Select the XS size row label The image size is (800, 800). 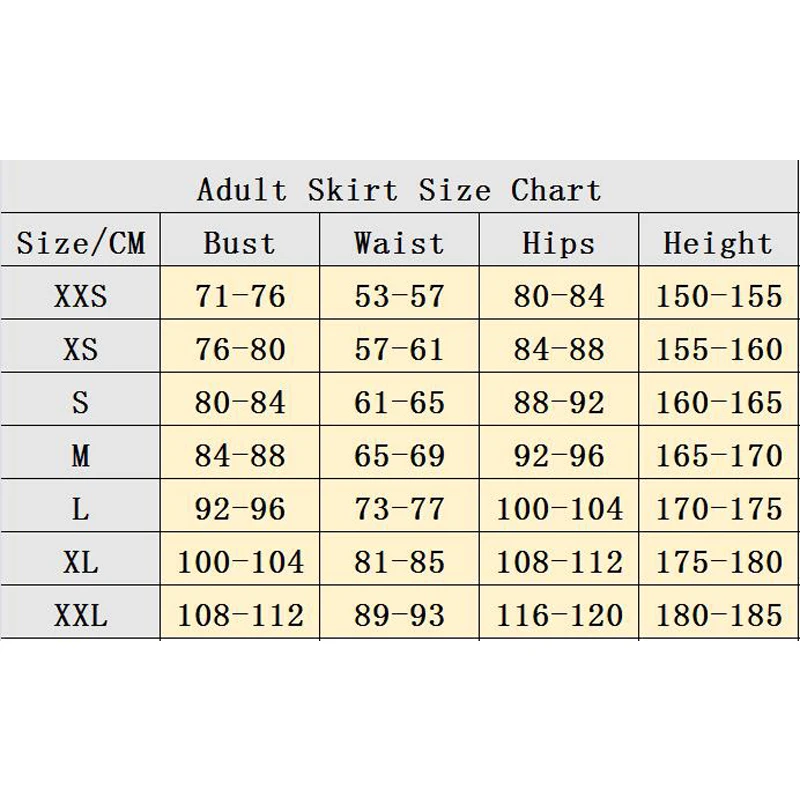point(81,349)
